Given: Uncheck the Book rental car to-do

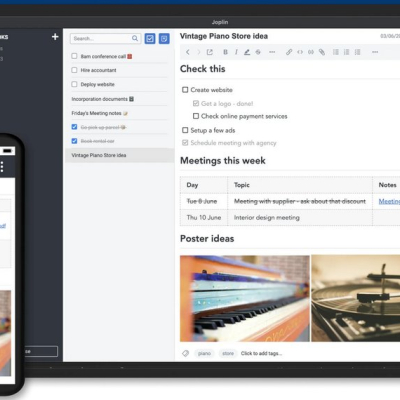Looking at the screenshot, I should (74, 141).
